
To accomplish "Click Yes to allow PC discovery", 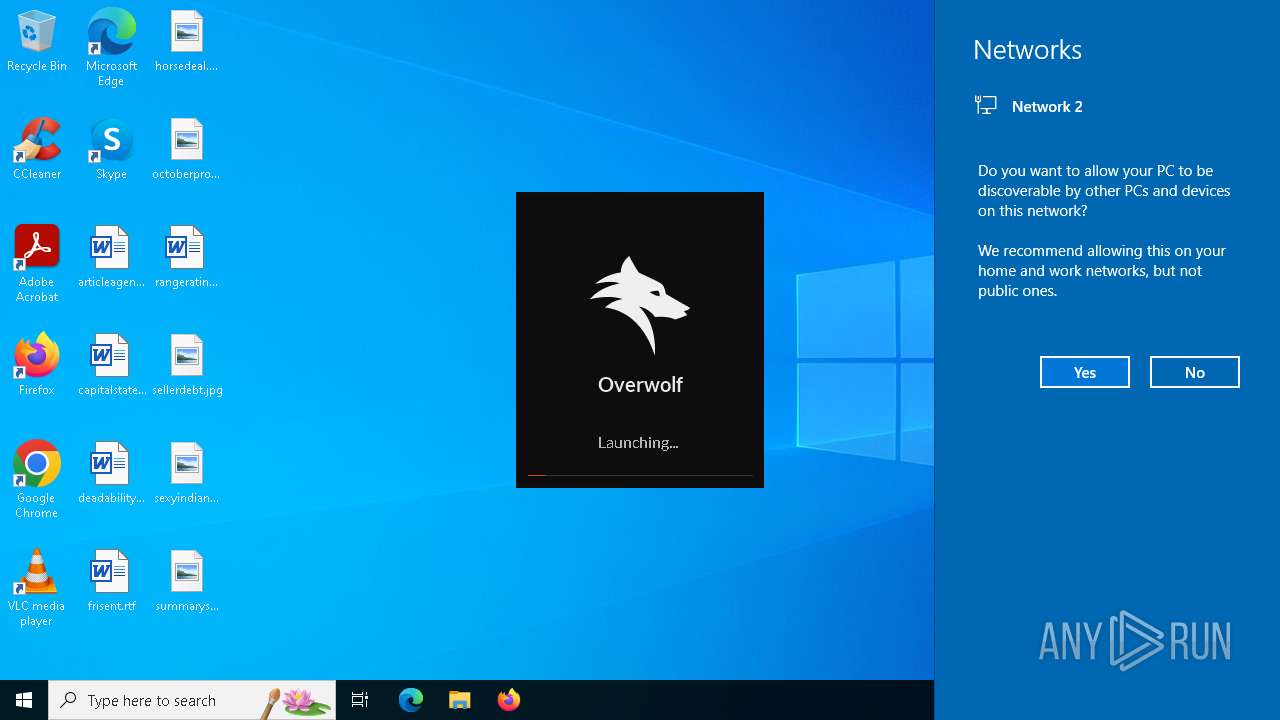I will (x=1085, y=372).
